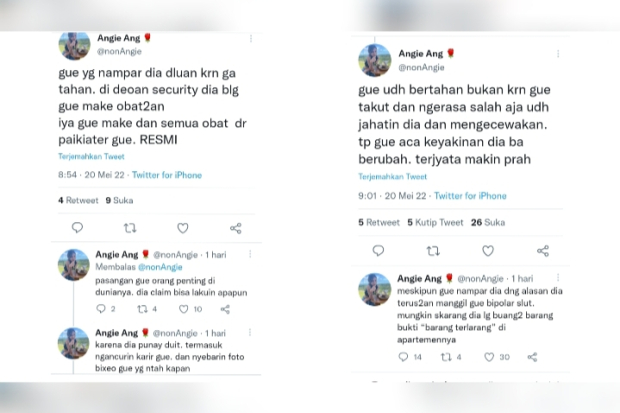The width and height of the screenshot is (620, 413).
Task: Open the @nonAngie mention in 'Membalas' line
Action: [x=160, y=267]
